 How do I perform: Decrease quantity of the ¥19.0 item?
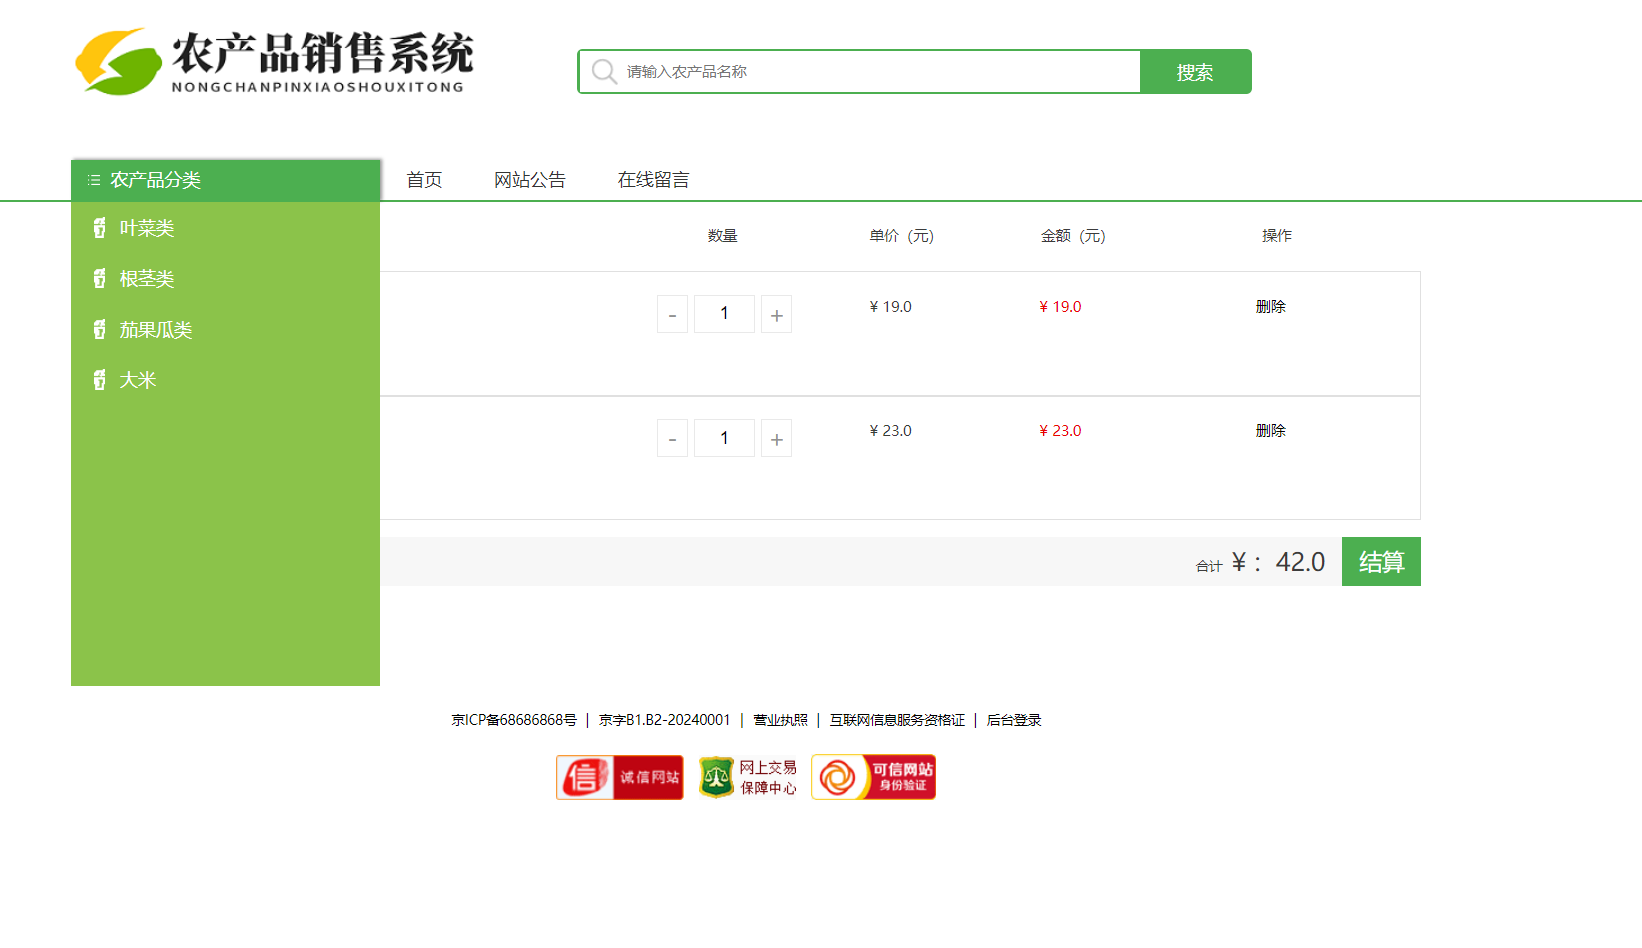(672, 315)
